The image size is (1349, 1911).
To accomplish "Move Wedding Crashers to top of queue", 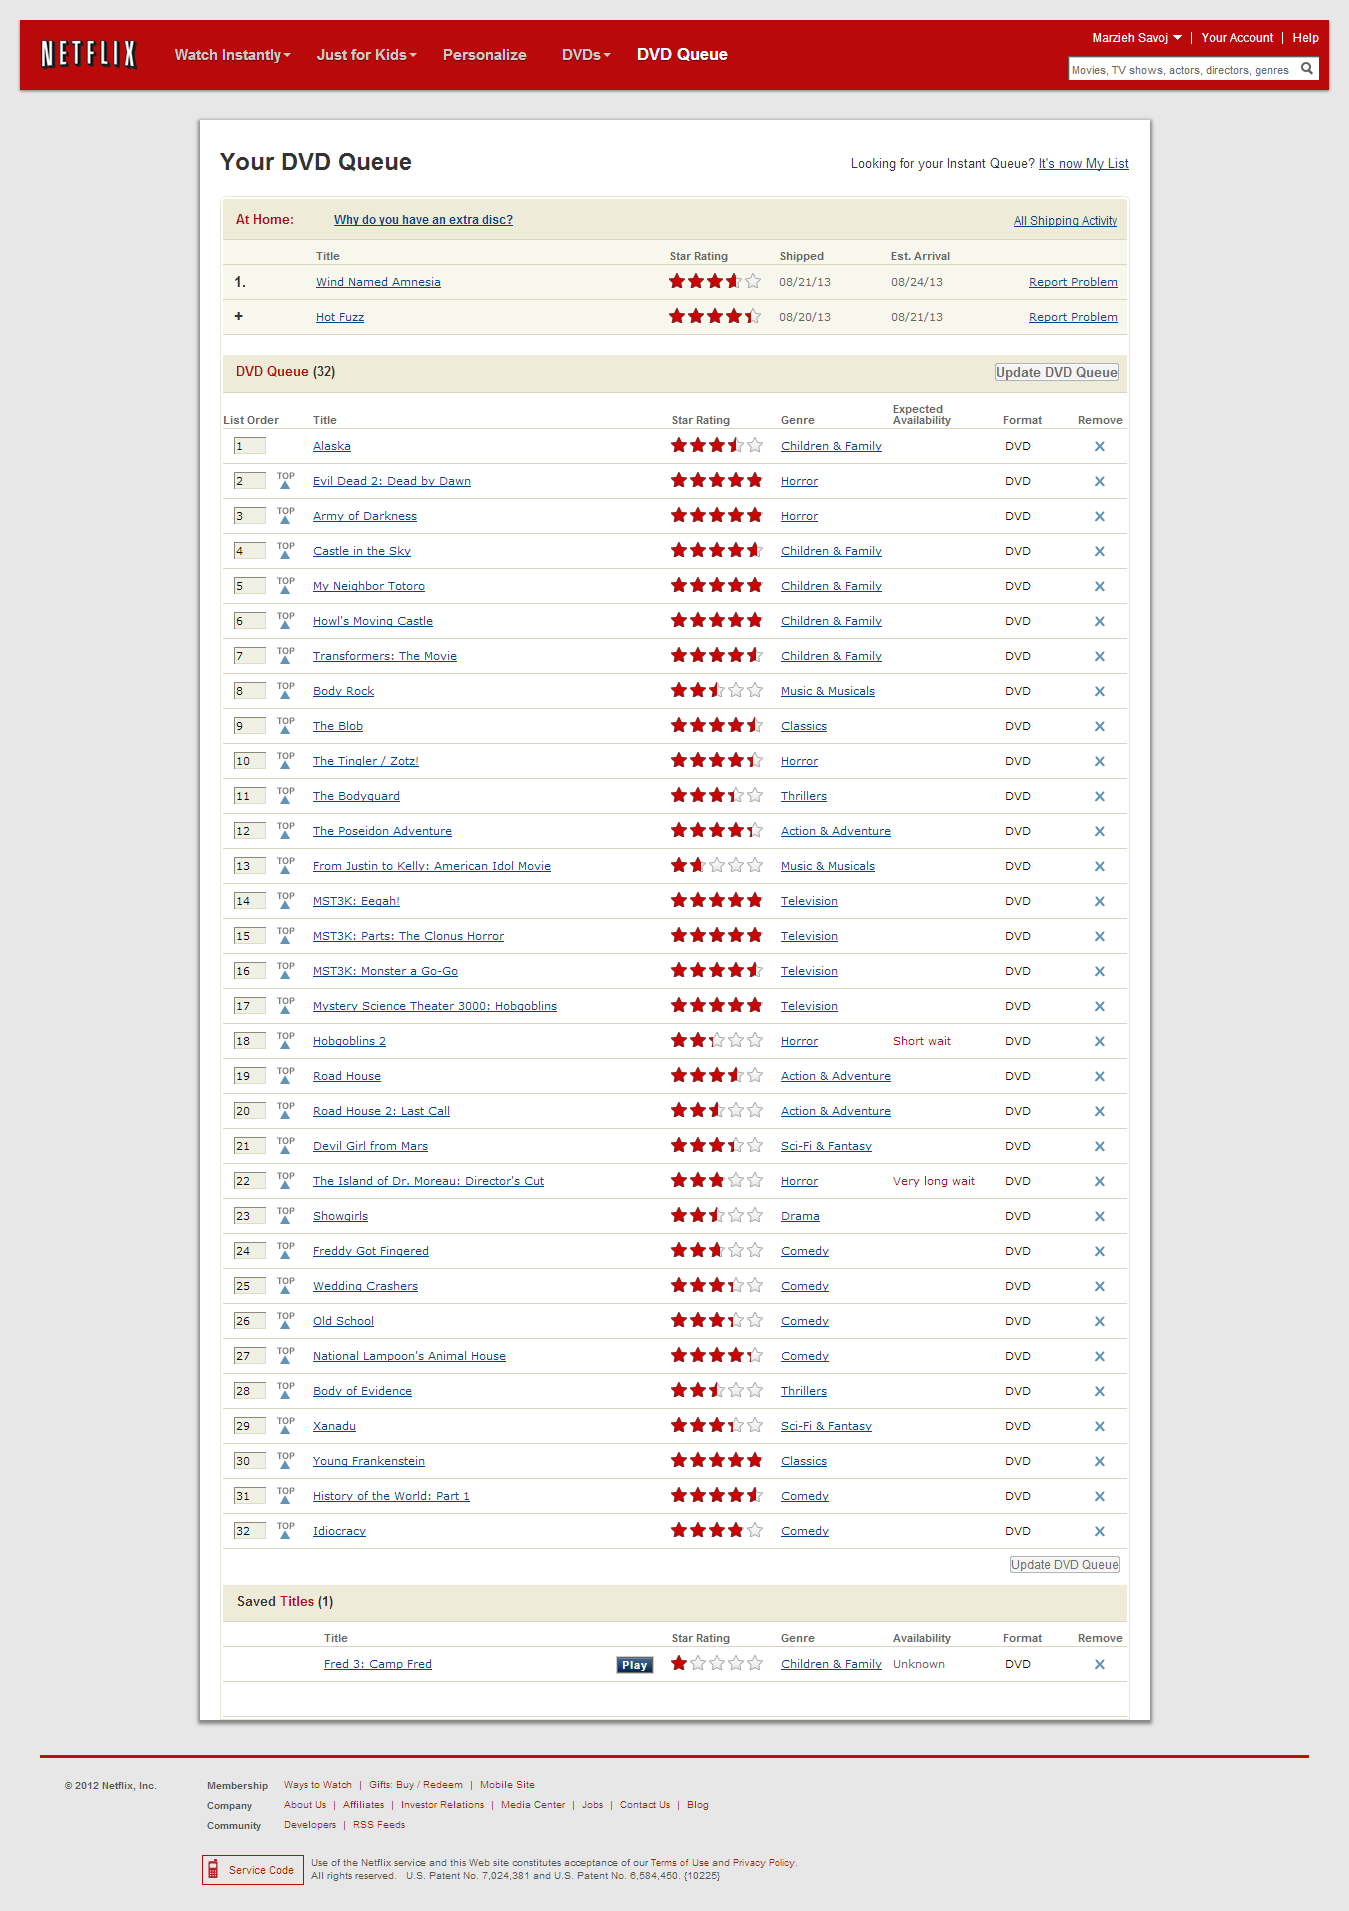I will (286, 1285).
